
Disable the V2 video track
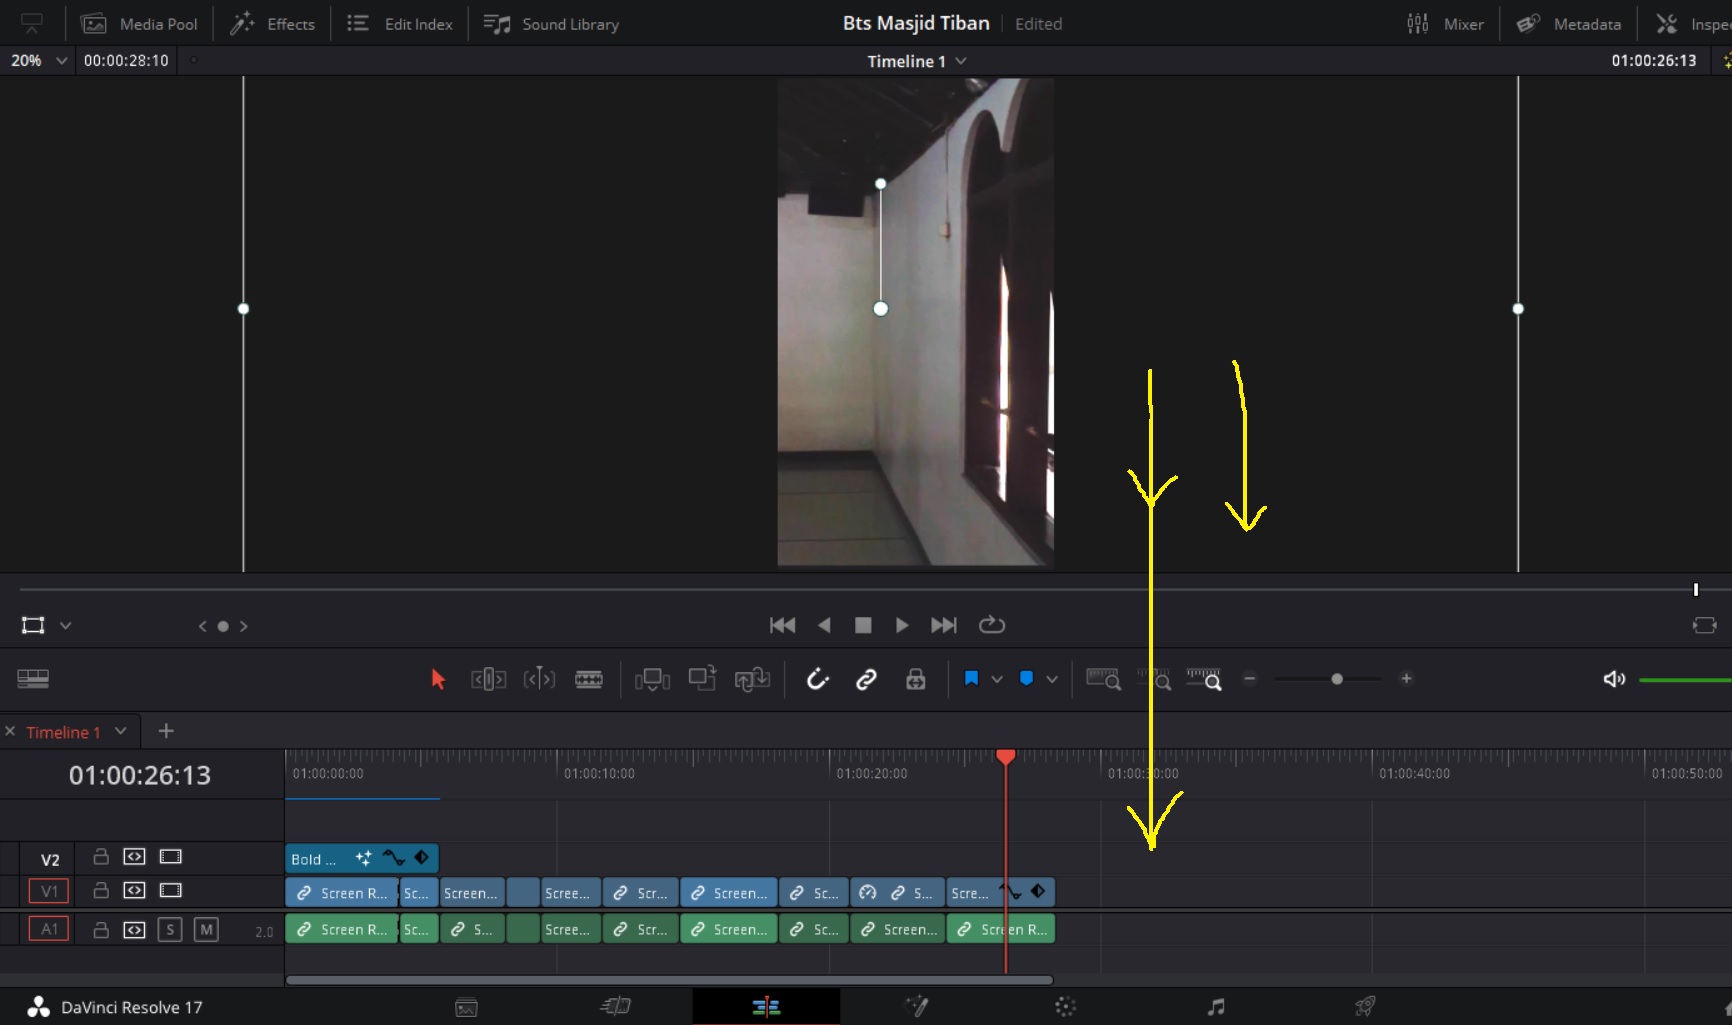171,857
